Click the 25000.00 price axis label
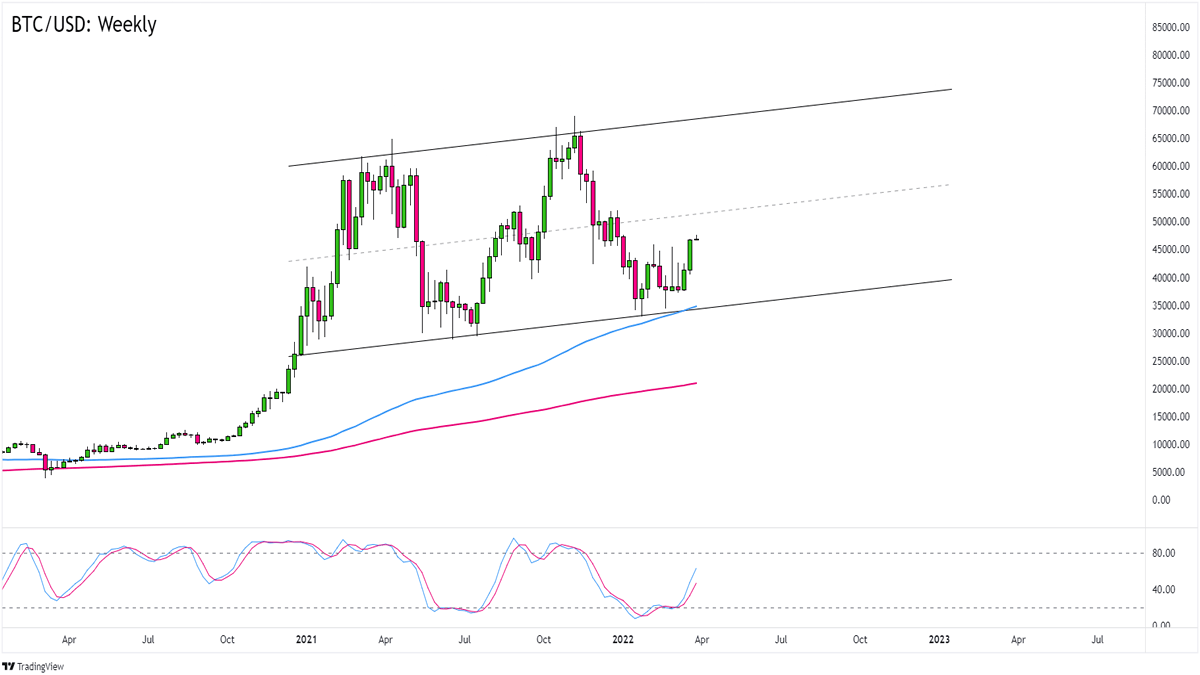Screen dimensions: 1200x675 tap(1169, 361)
